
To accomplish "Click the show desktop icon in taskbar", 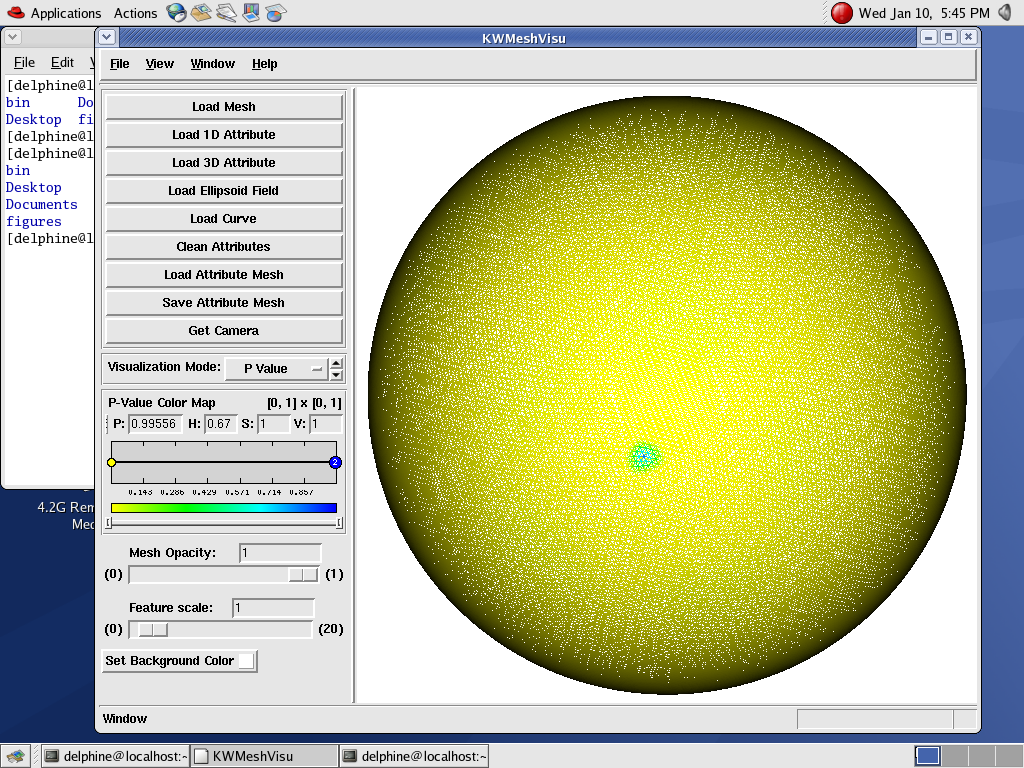I will coord(15,756).
